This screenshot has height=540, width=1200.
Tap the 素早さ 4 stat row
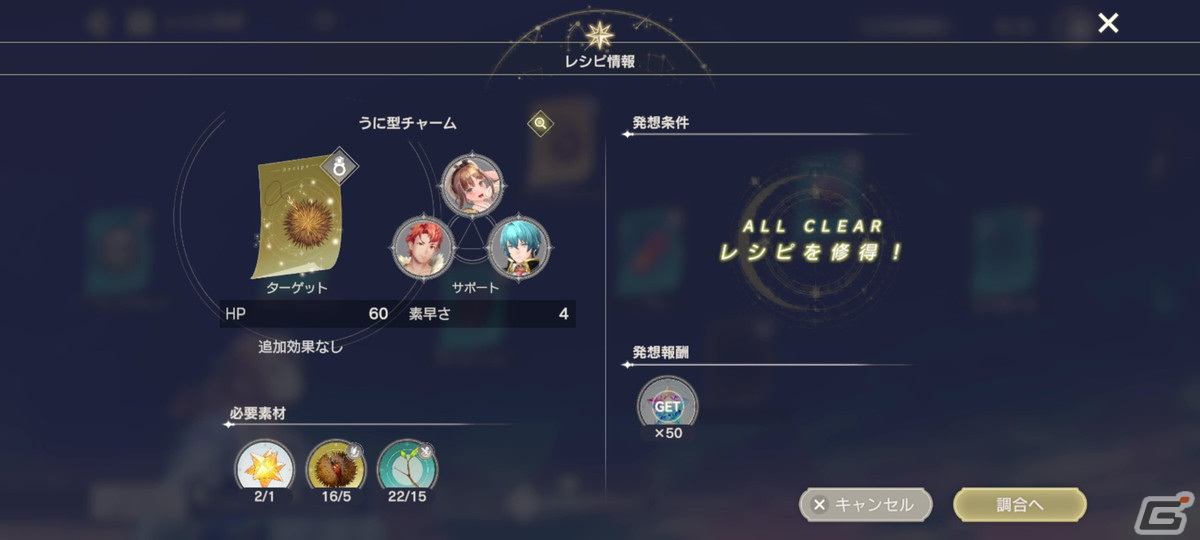pos(489,314)
